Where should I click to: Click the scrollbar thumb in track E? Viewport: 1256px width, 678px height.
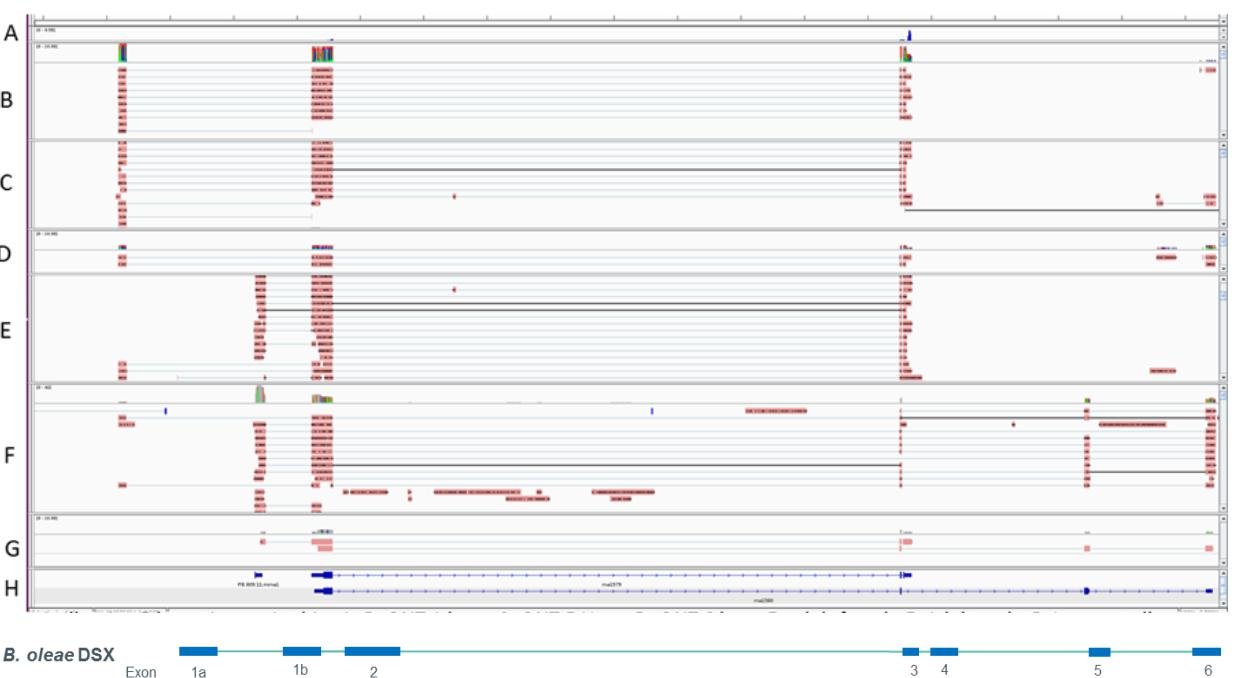click(x=1225, y=295)
